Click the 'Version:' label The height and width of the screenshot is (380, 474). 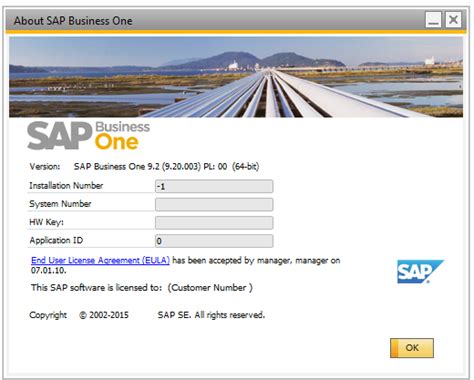45,166
